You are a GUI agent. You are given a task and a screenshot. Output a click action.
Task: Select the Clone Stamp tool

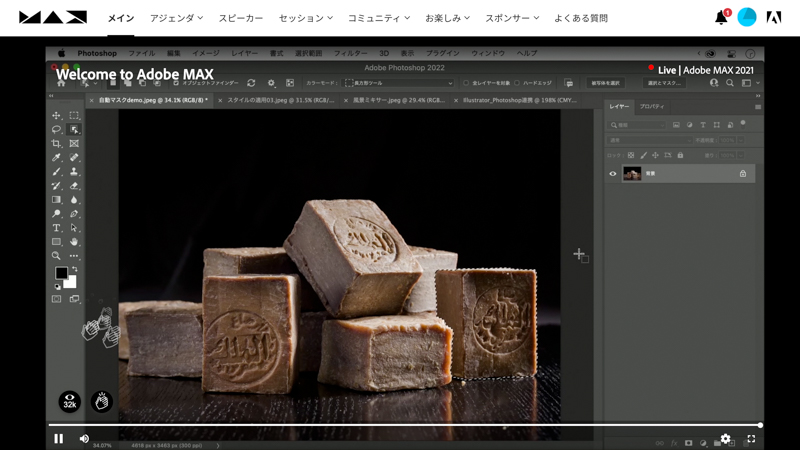(x=74, y=172)
